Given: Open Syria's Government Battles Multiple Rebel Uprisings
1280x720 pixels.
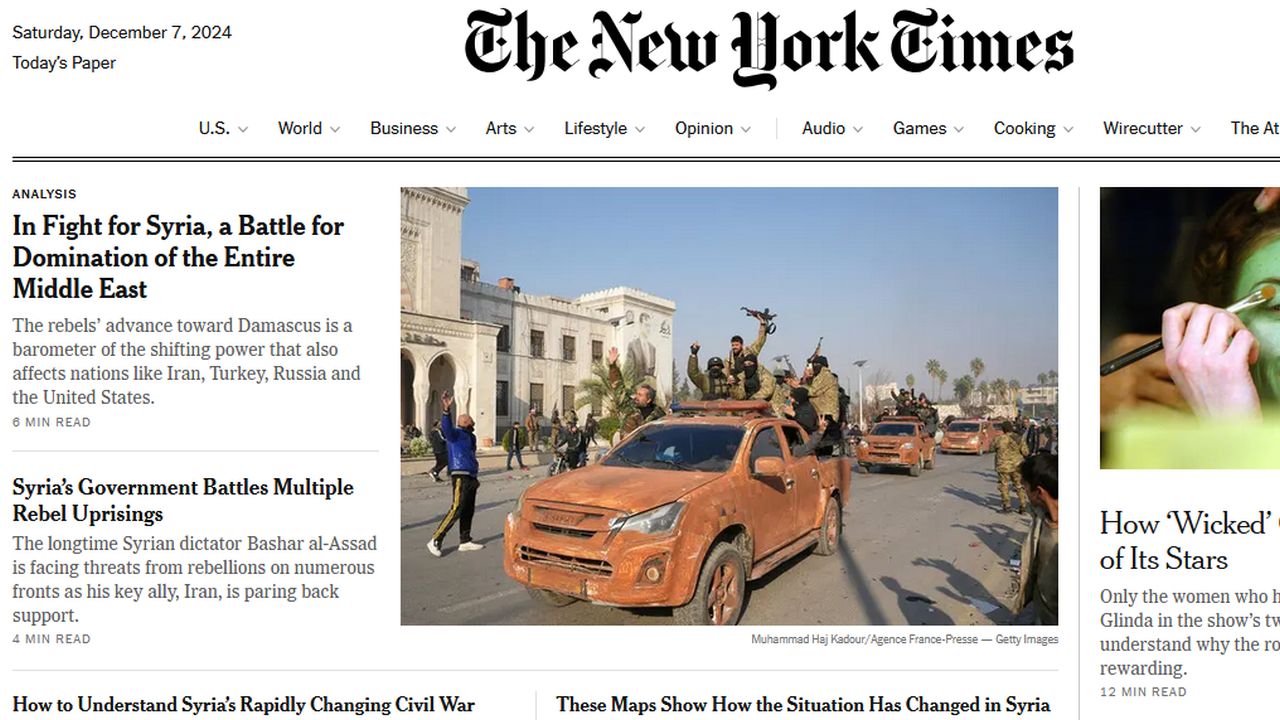Looking at the screenshot, I should [183, 500].
